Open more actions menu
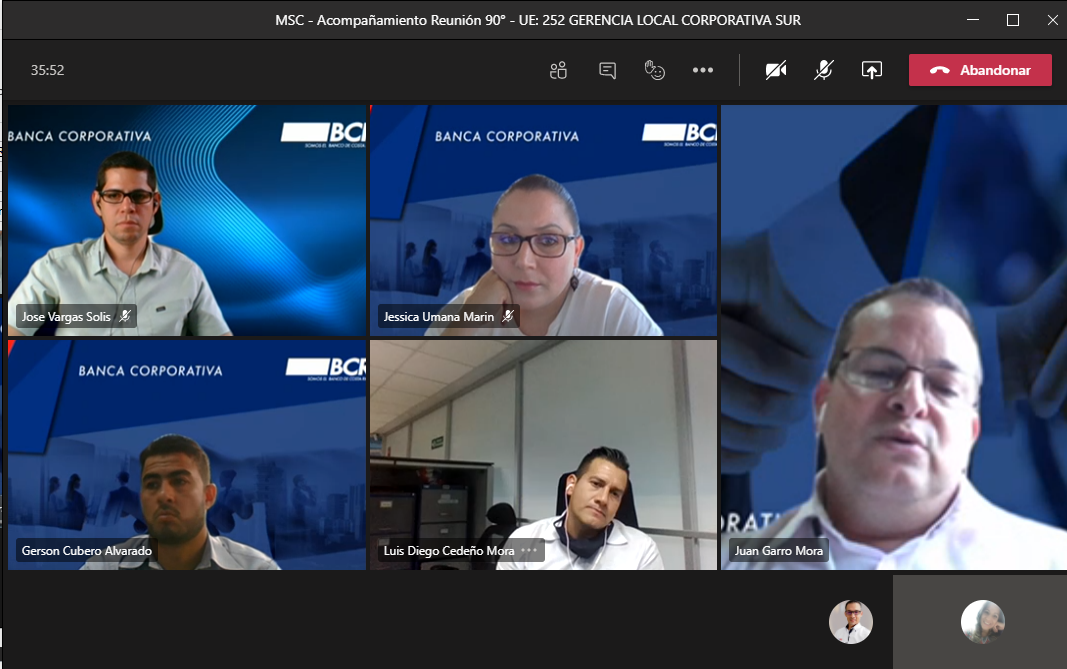 702,70
